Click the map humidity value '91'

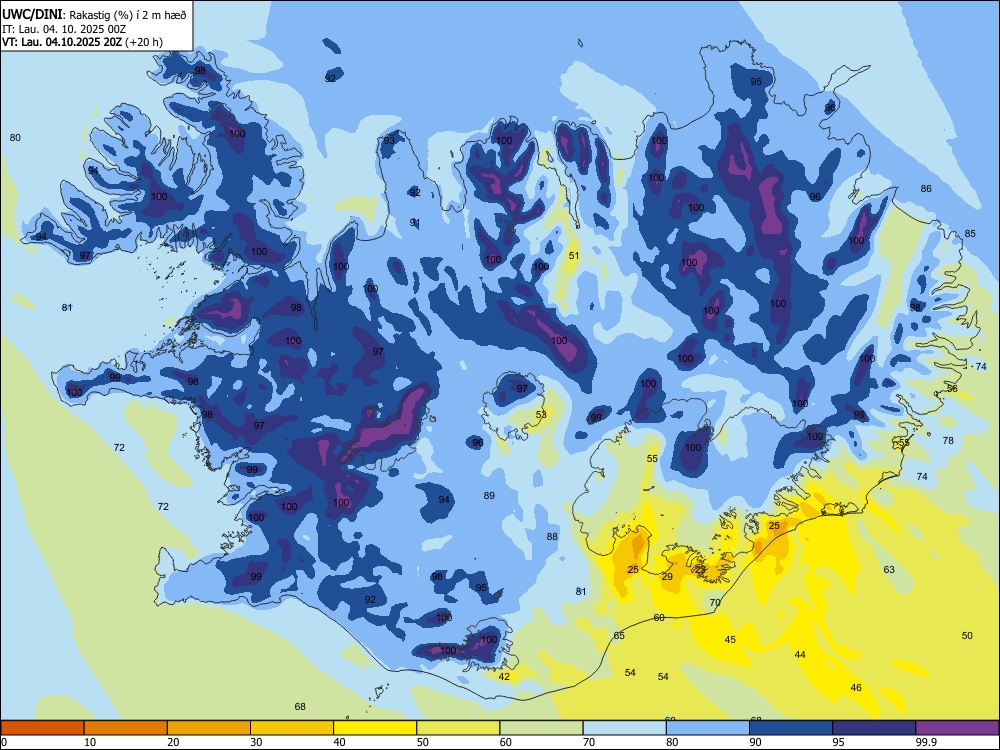415,223
